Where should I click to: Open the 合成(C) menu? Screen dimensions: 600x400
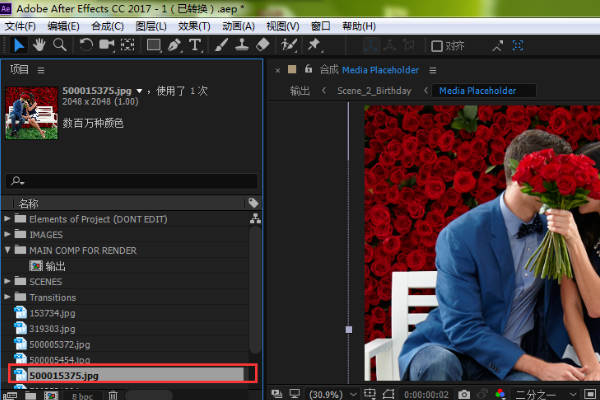[x=107, y=25]
